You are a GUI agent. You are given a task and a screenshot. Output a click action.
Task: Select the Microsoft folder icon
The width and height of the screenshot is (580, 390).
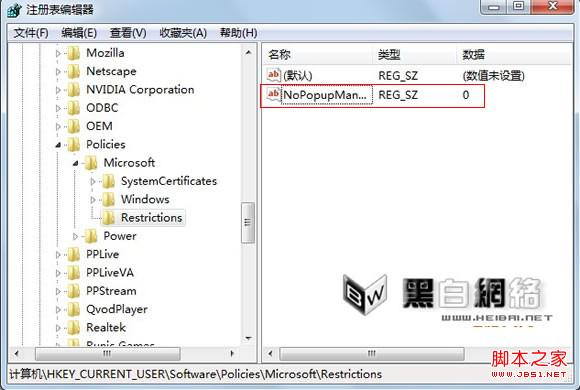(x=91, y=163)
